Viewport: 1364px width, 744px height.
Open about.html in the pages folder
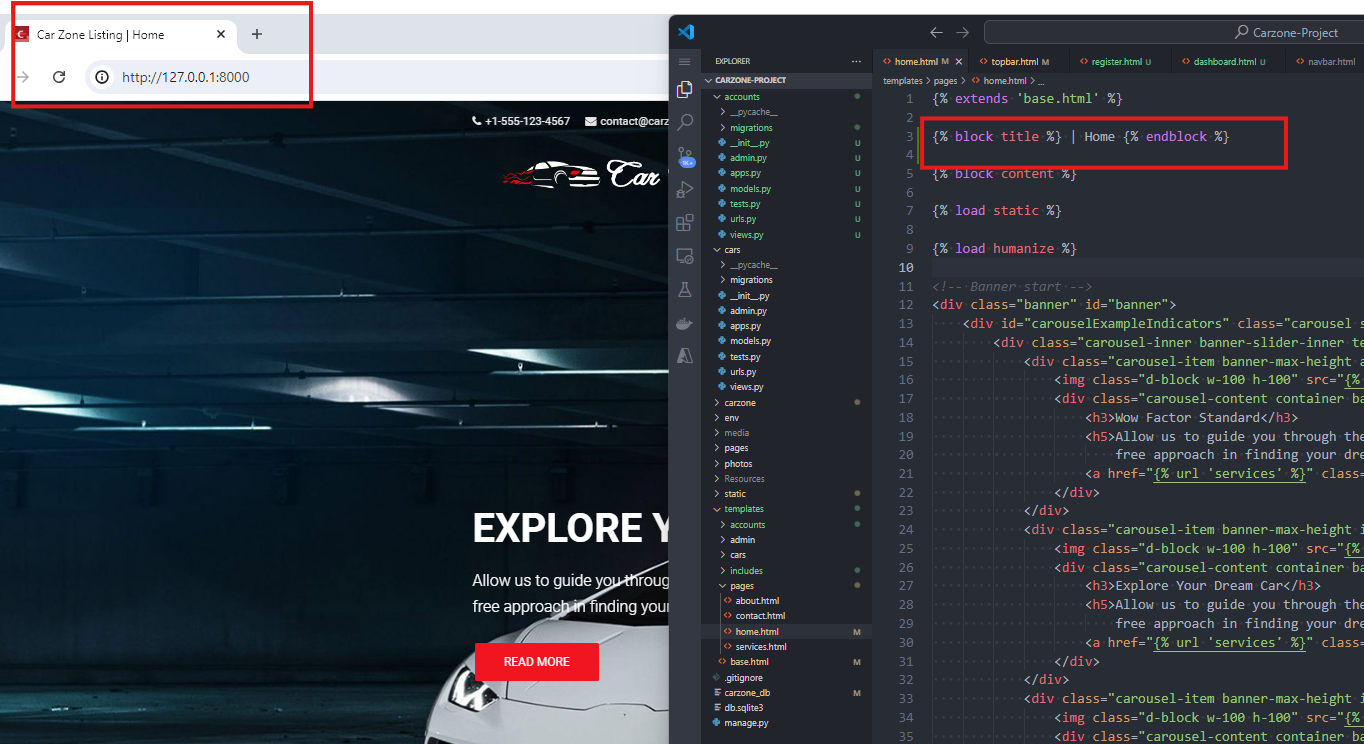pos(757,601)
